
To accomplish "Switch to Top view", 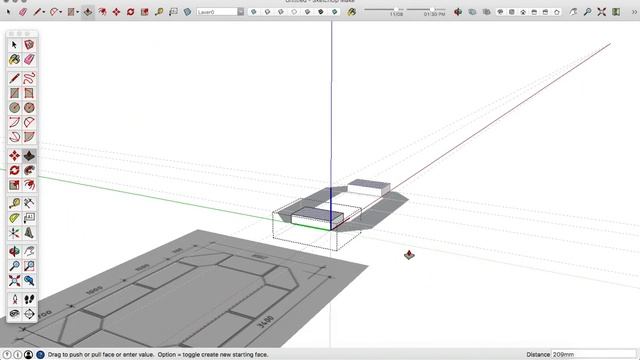I will click(x=511, y=12).
